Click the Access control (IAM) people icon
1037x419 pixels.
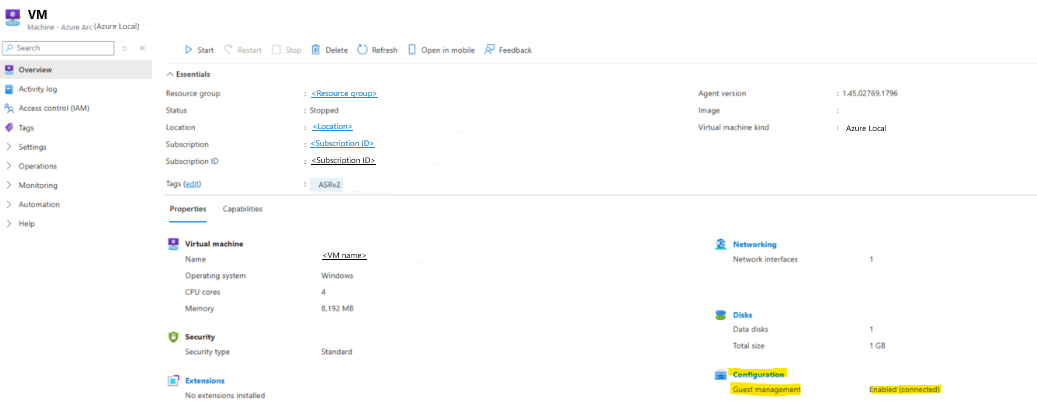point(9,108)
